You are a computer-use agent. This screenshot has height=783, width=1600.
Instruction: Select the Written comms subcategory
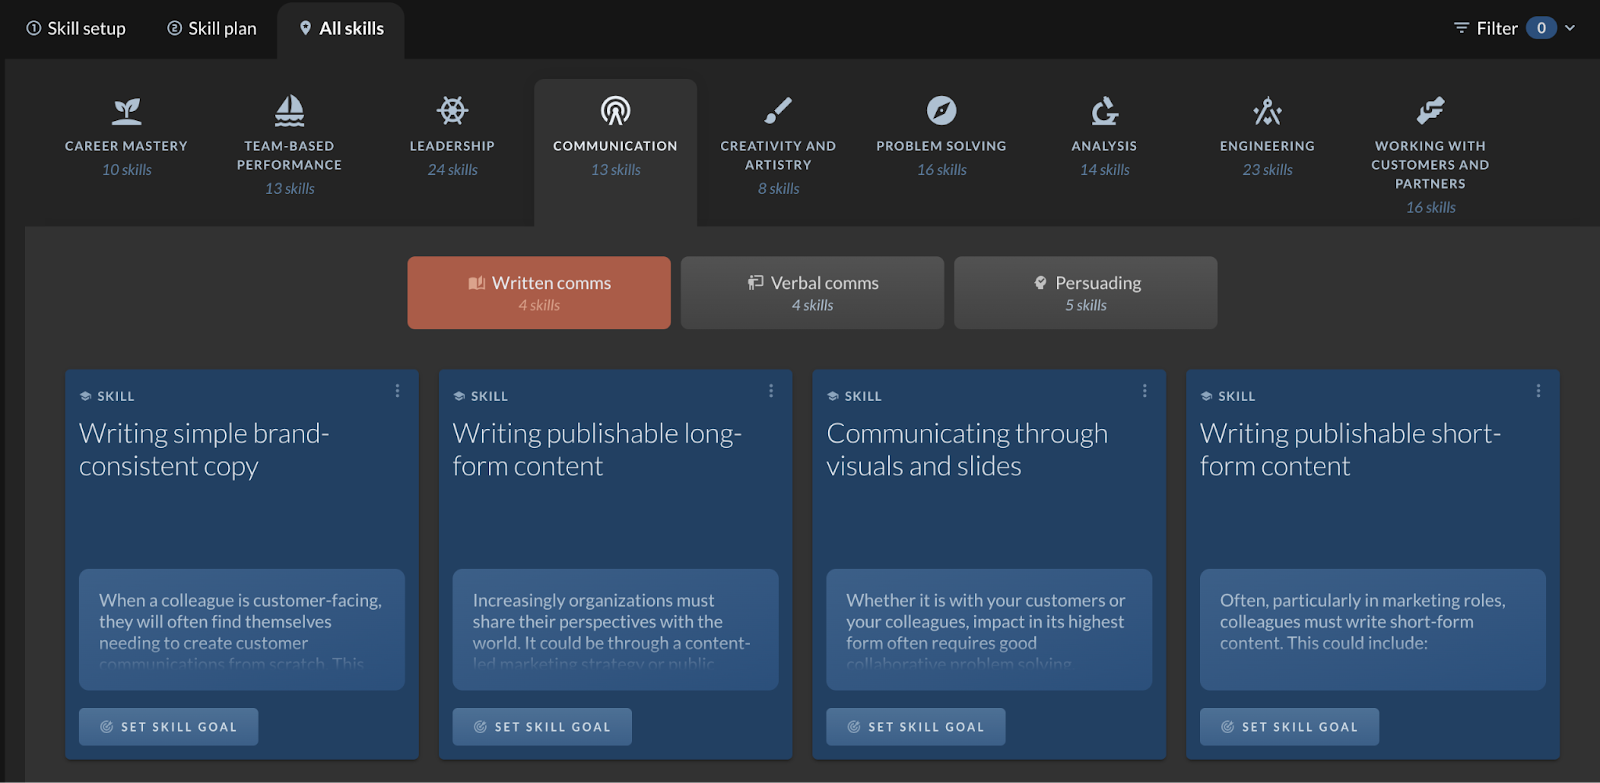tap(539, 293)
